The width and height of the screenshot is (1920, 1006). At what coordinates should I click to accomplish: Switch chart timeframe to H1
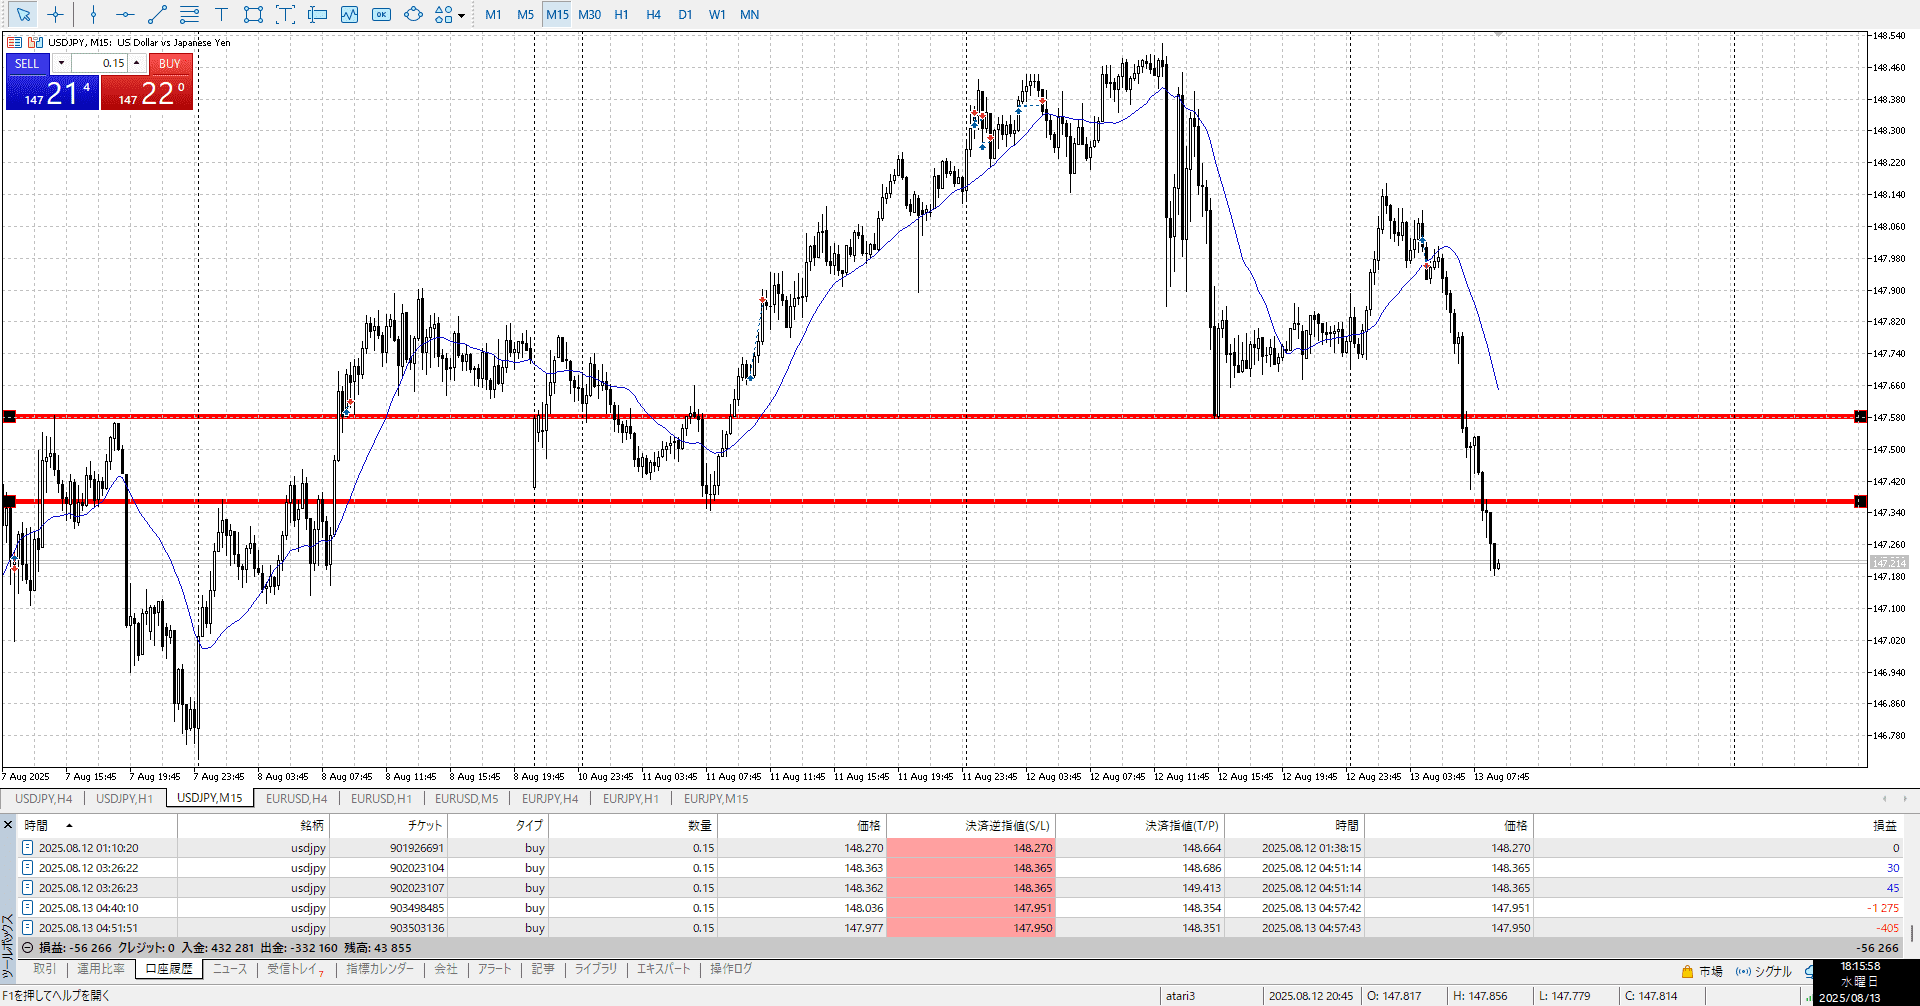click(621, 15)
